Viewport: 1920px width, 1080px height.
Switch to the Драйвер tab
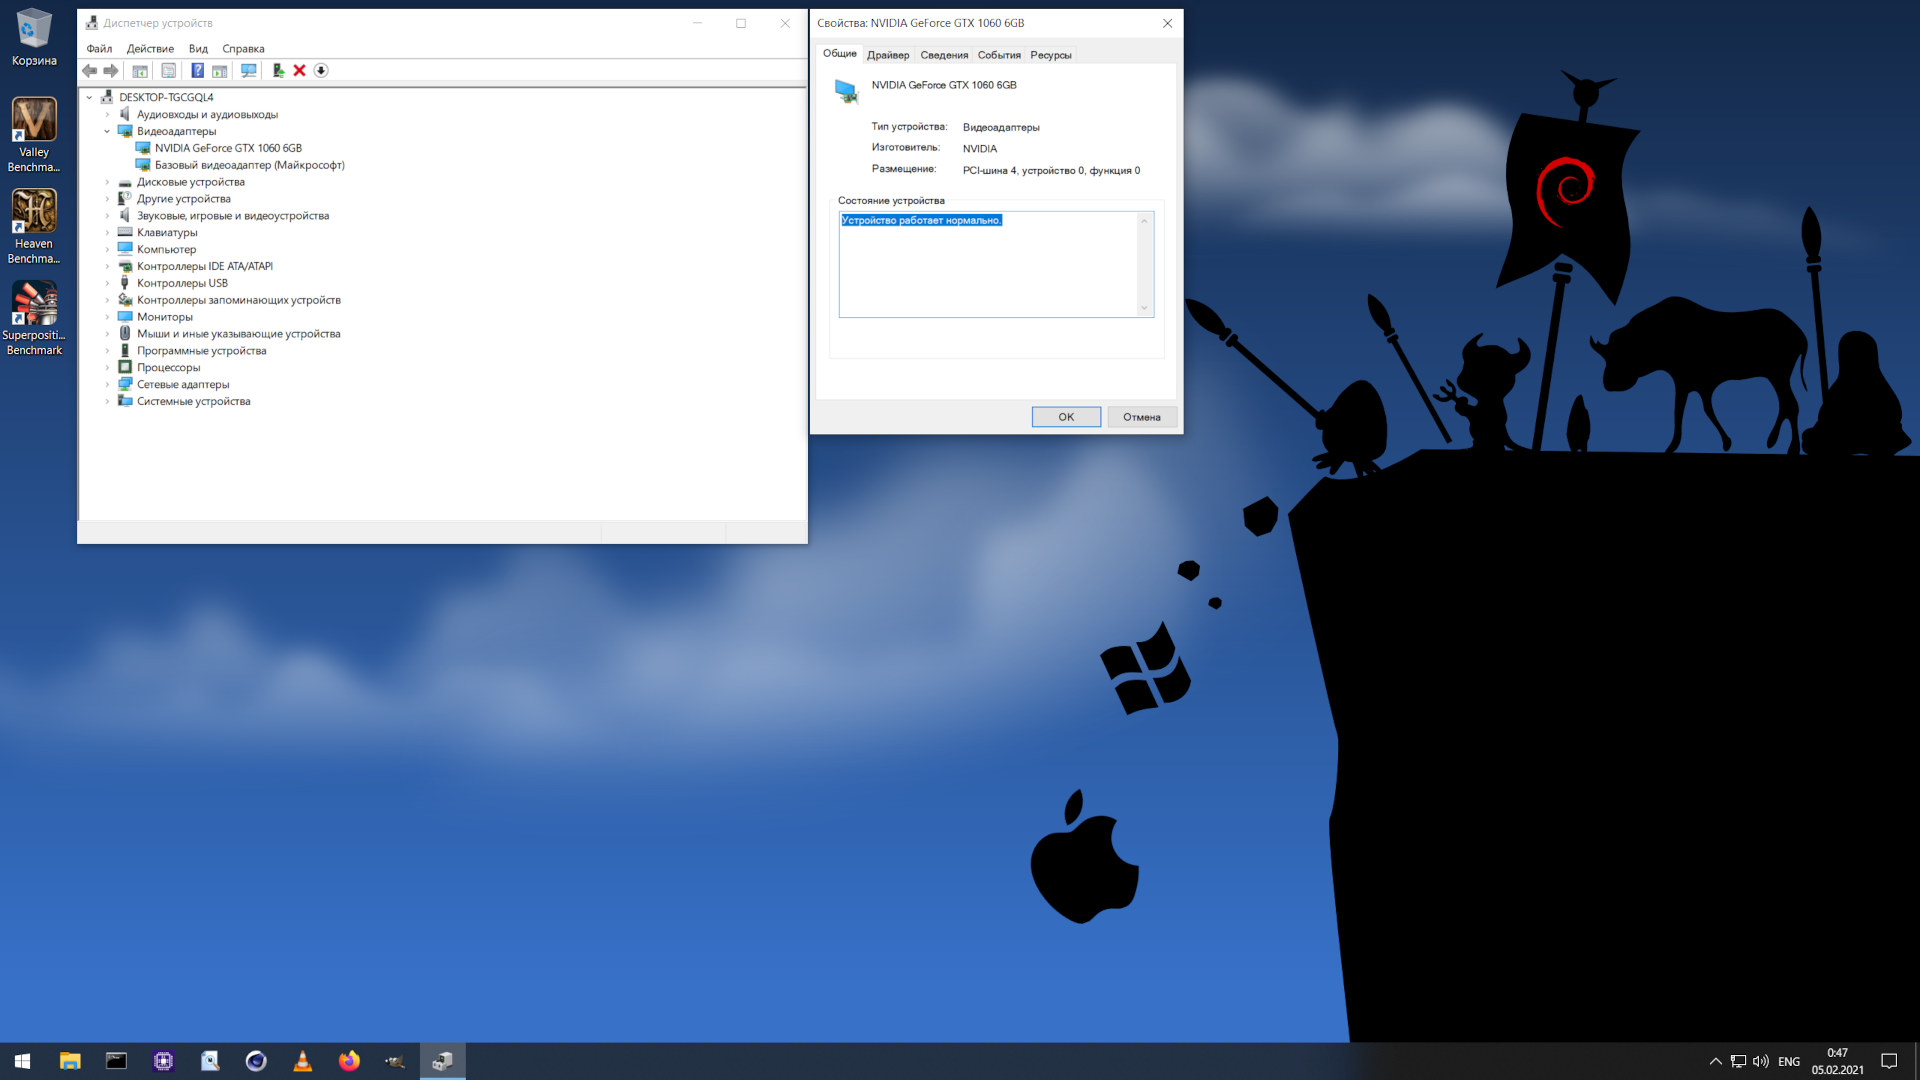pyautogui.click(x=887, y=55)
